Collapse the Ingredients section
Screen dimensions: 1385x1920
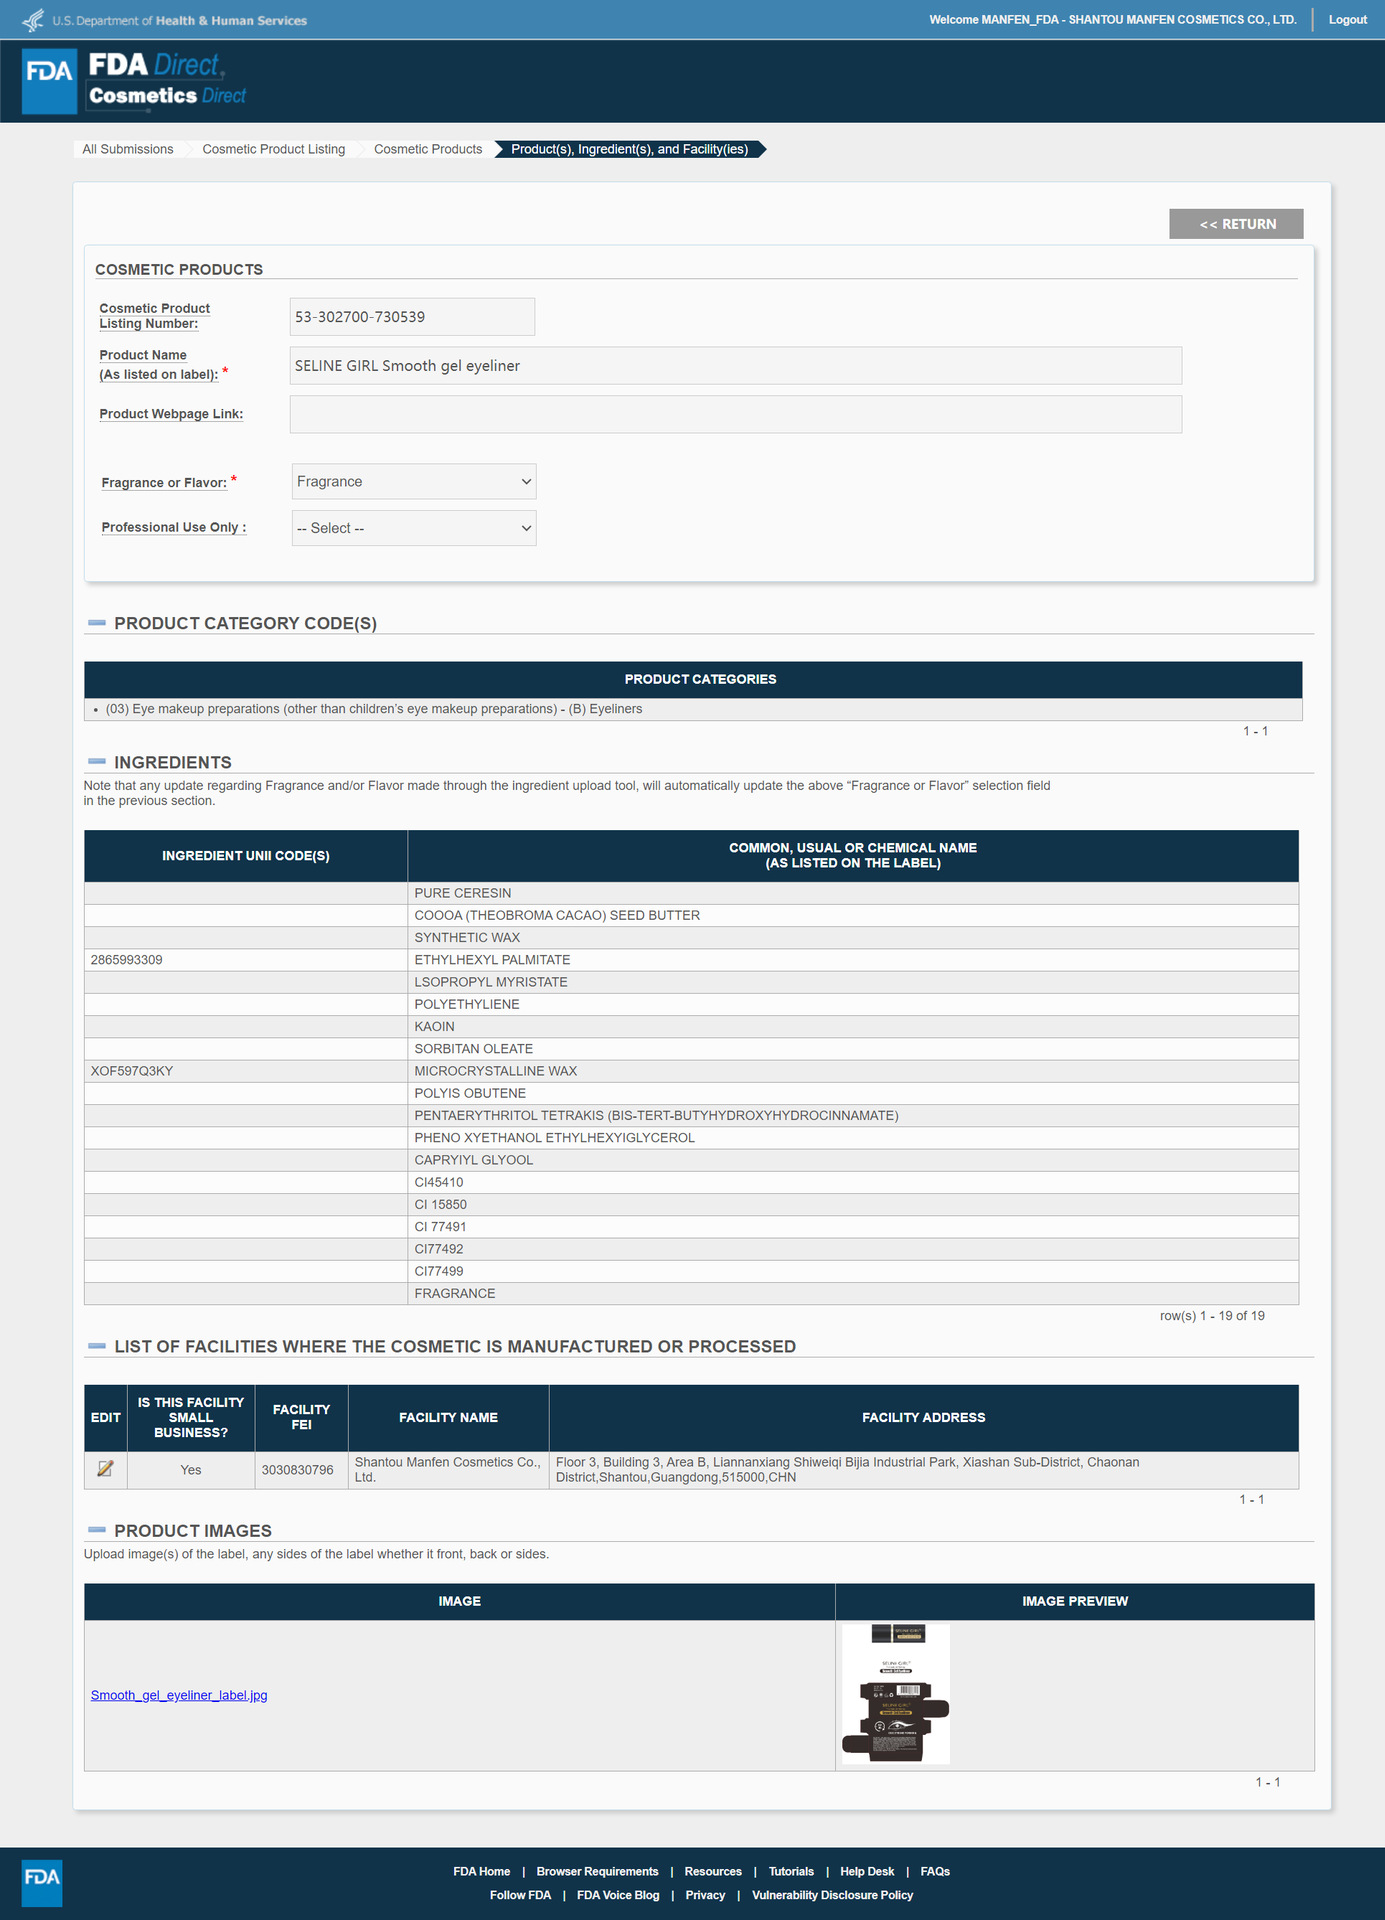[97, 762]
